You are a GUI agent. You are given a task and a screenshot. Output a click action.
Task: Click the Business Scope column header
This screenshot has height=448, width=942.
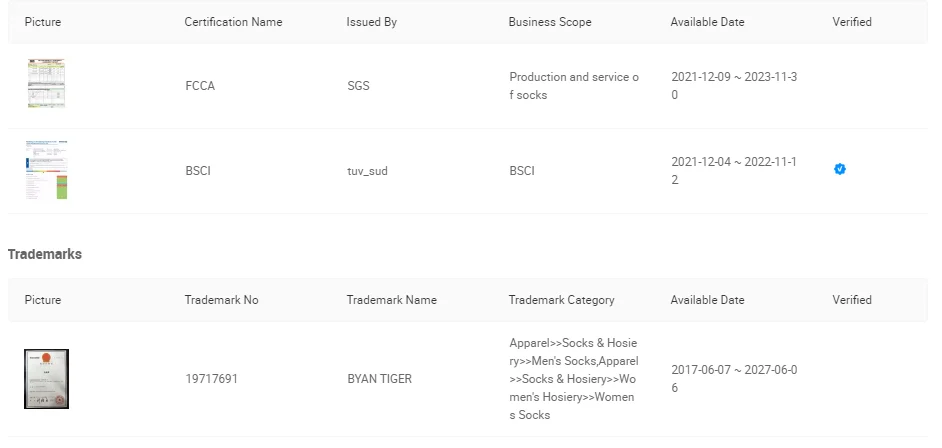pos(550,22)
